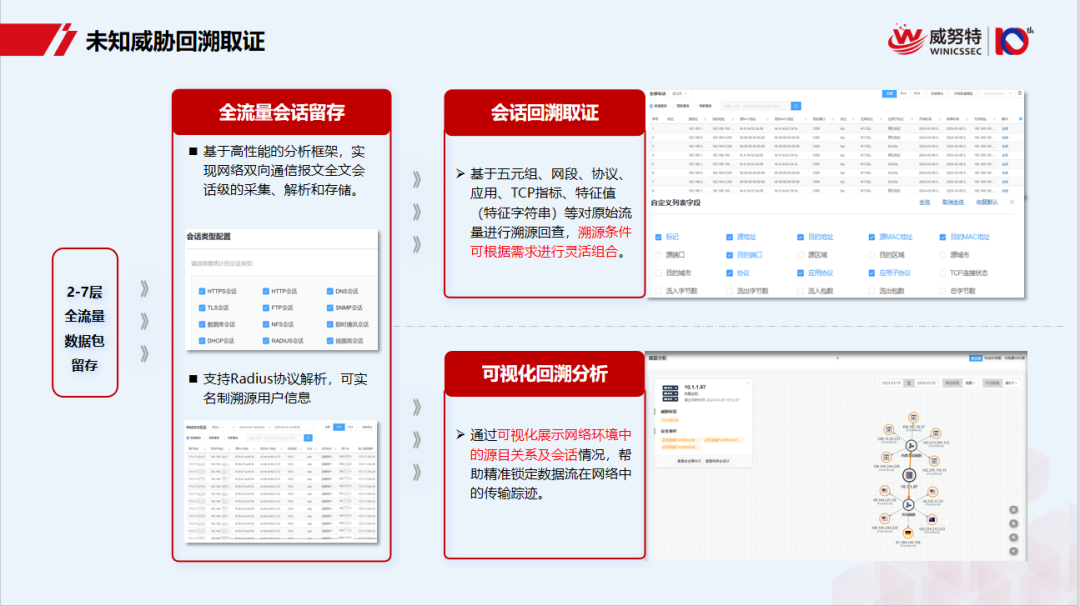Click the paper-plane node above the central server
This screenshot has height=606, width=1080.
tap(911, 446)
